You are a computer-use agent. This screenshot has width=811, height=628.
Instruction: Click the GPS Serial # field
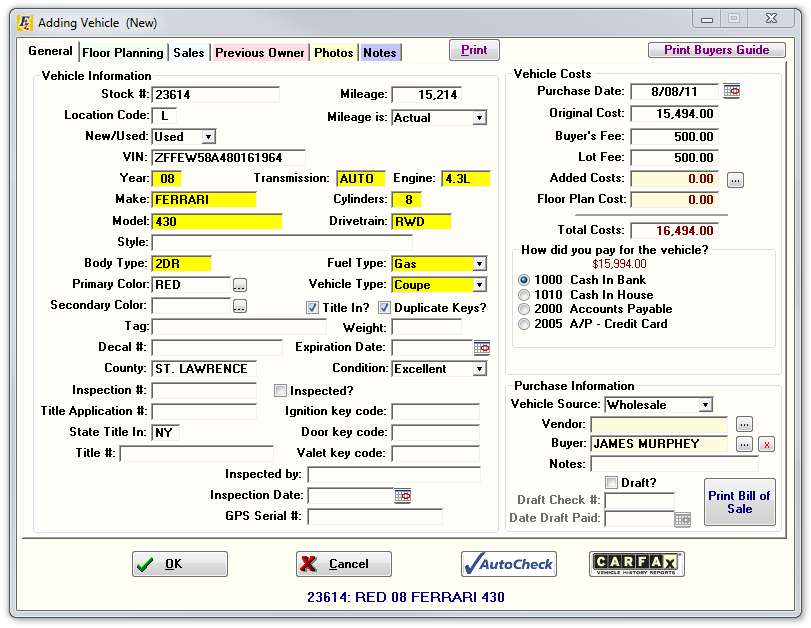375,516
